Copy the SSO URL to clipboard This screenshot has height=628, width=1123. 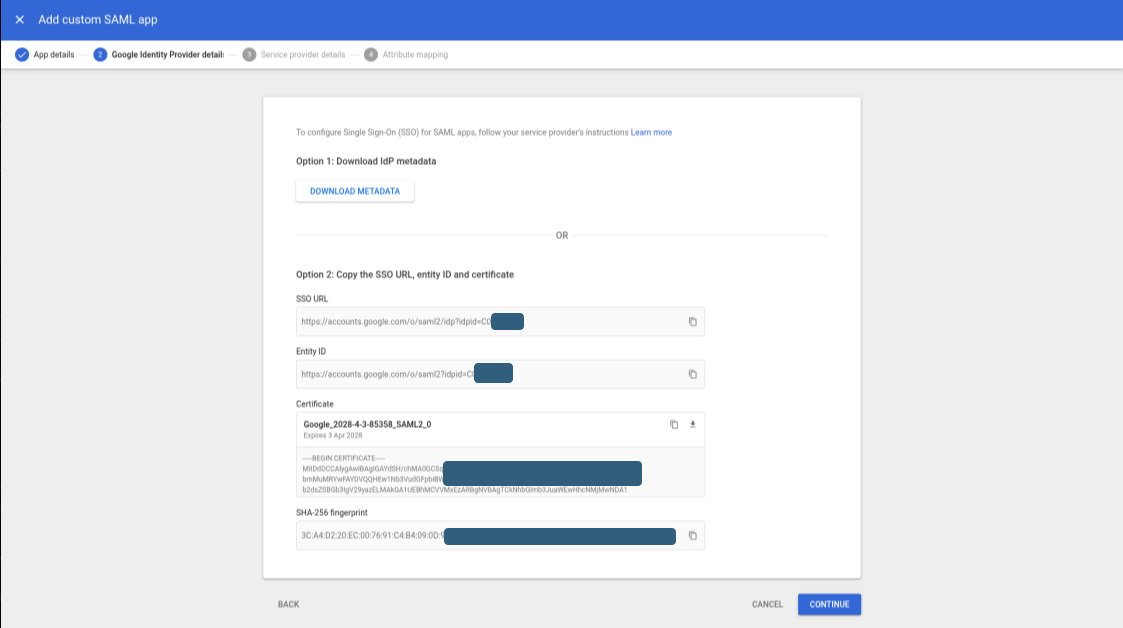692,321
